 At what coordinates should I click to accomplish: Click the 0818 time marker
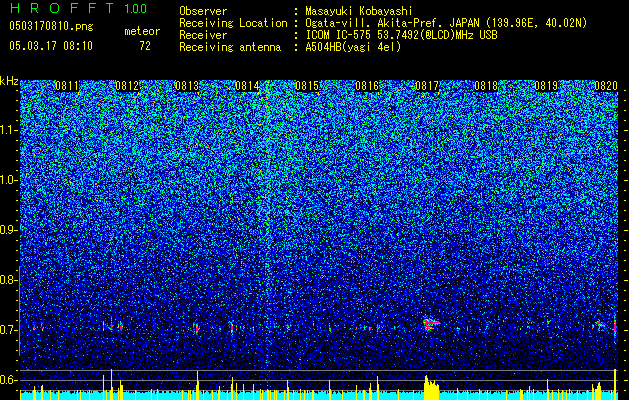[486, 86]
